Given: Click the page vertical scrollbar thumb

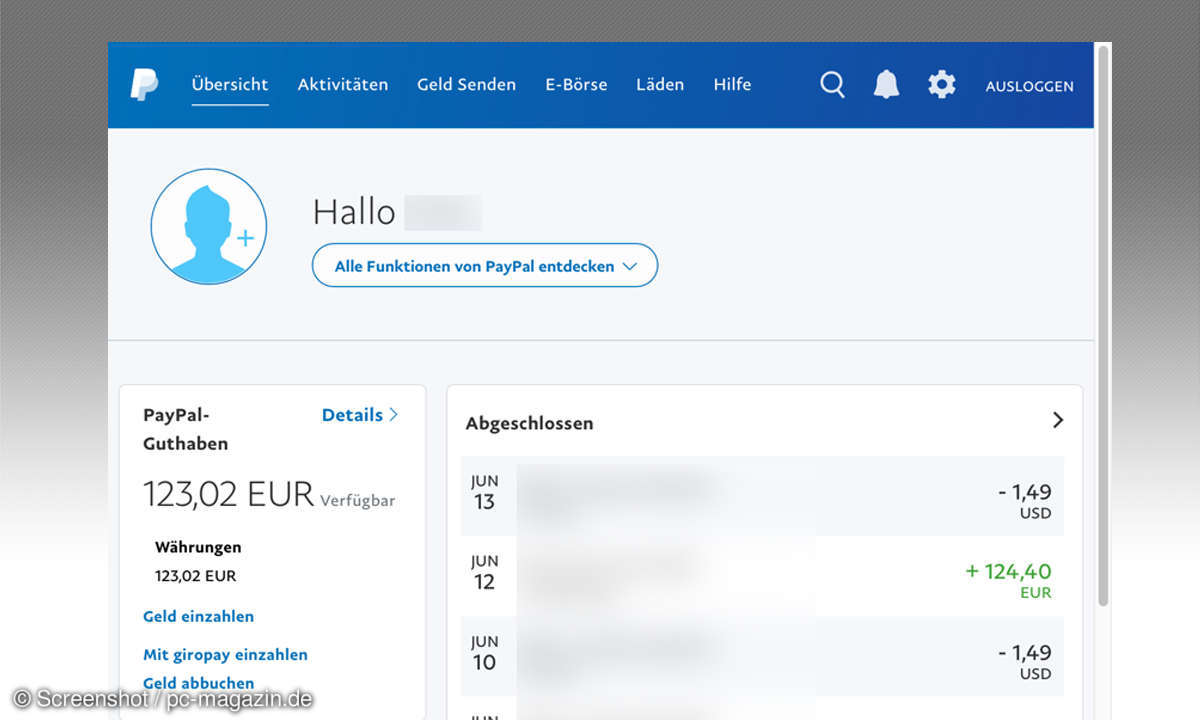Looking at the screenshot, I should pyautogui.click(x=1103, y=325).
